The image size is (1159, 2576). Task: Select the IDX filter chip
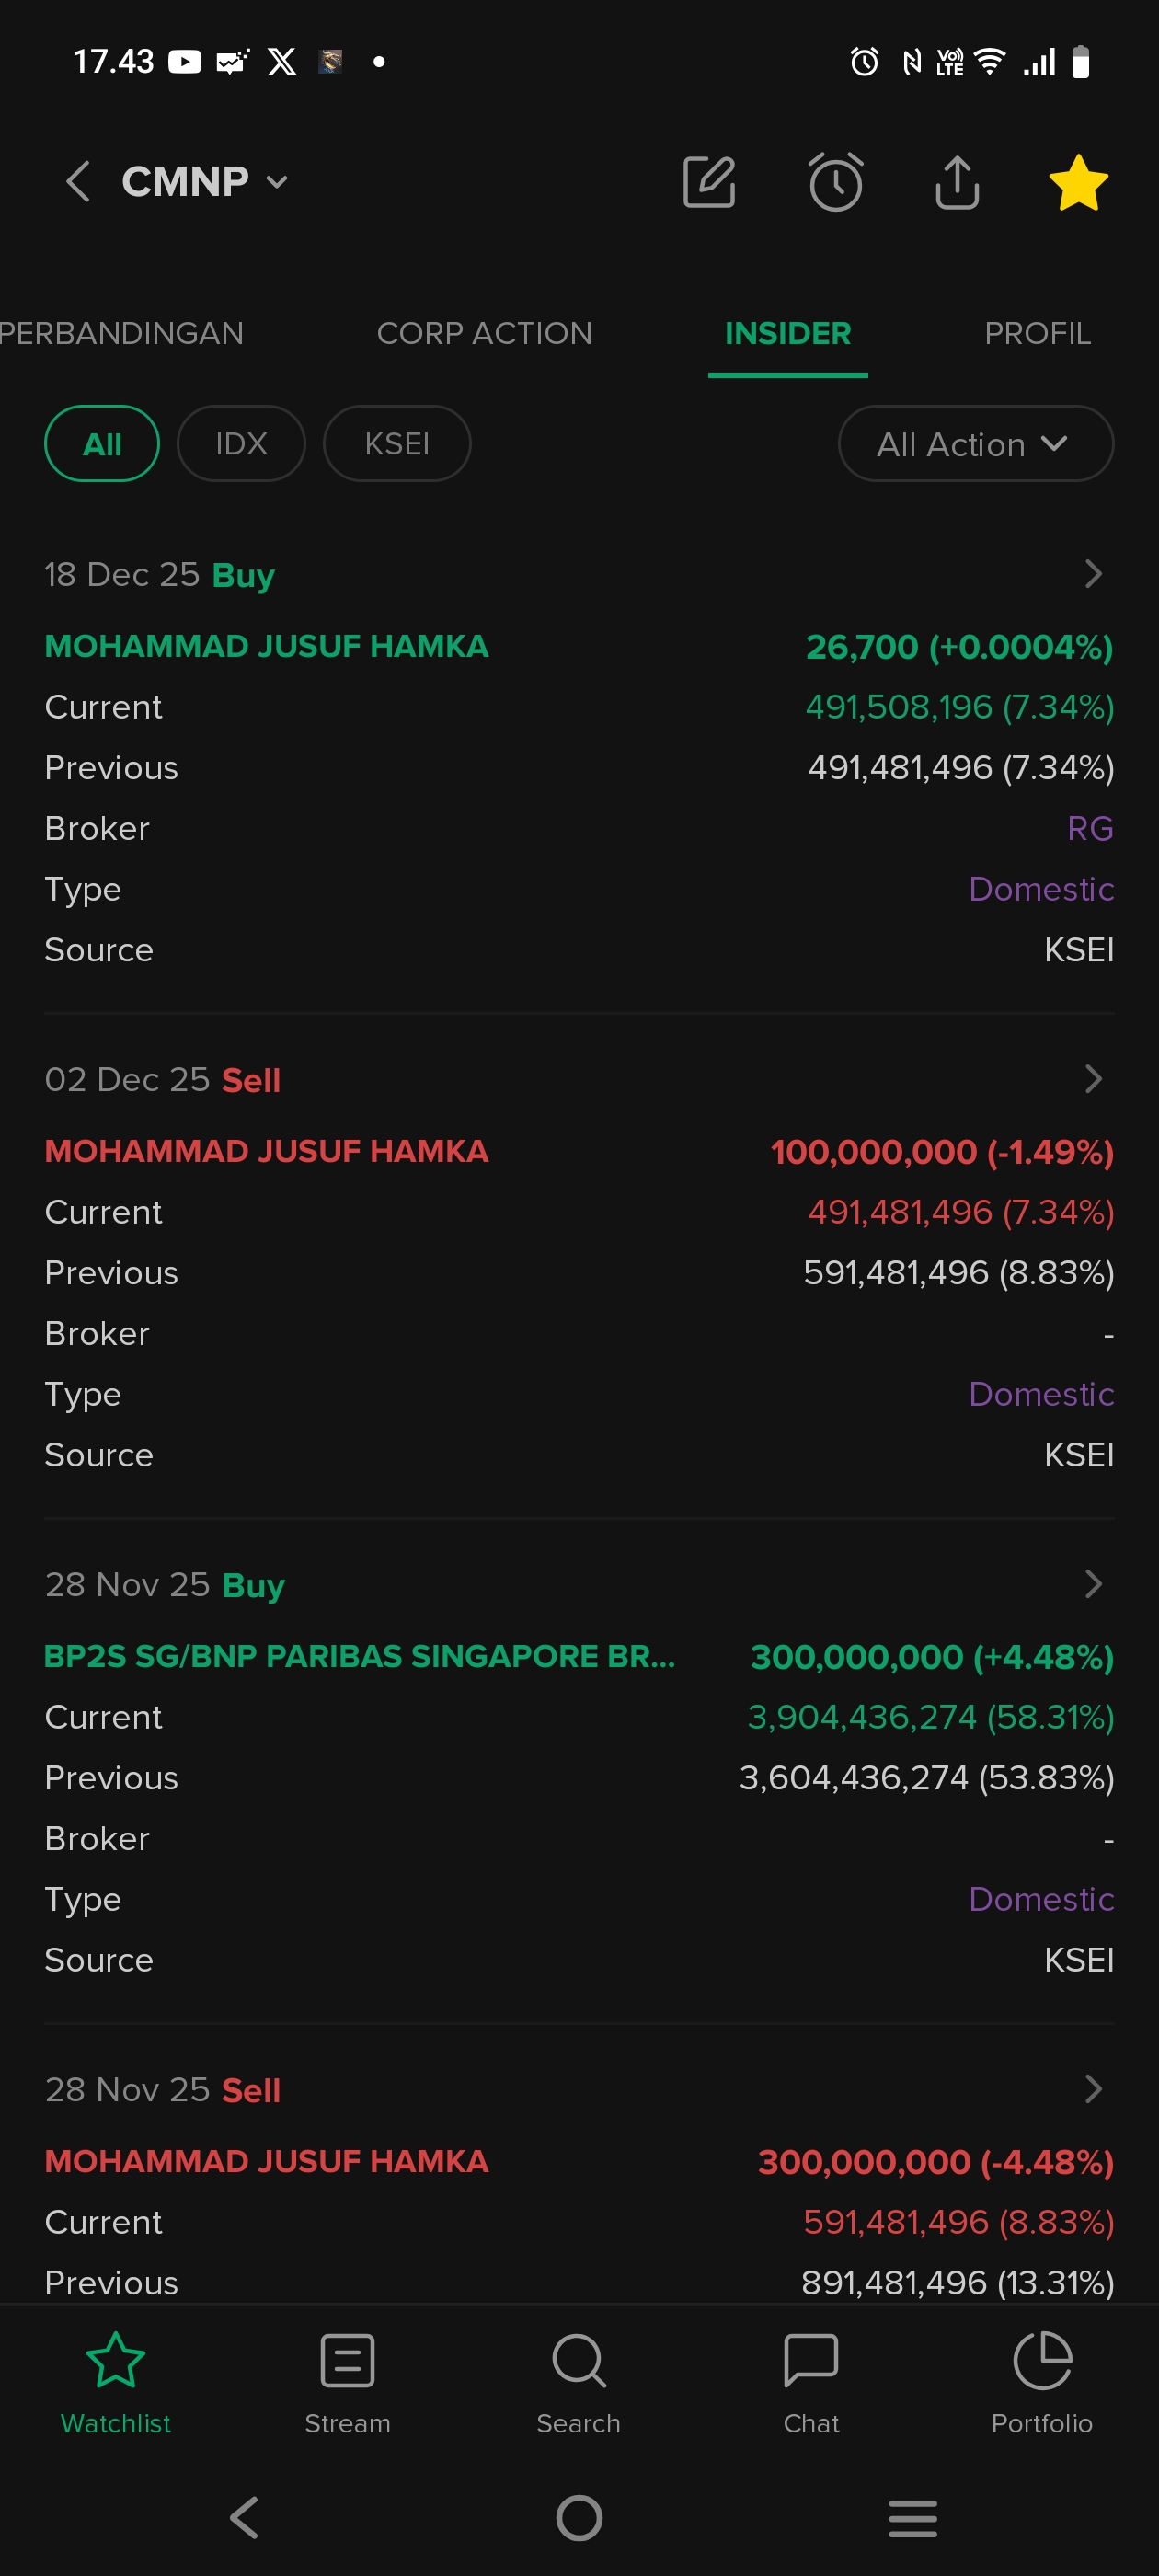(241, 443)
